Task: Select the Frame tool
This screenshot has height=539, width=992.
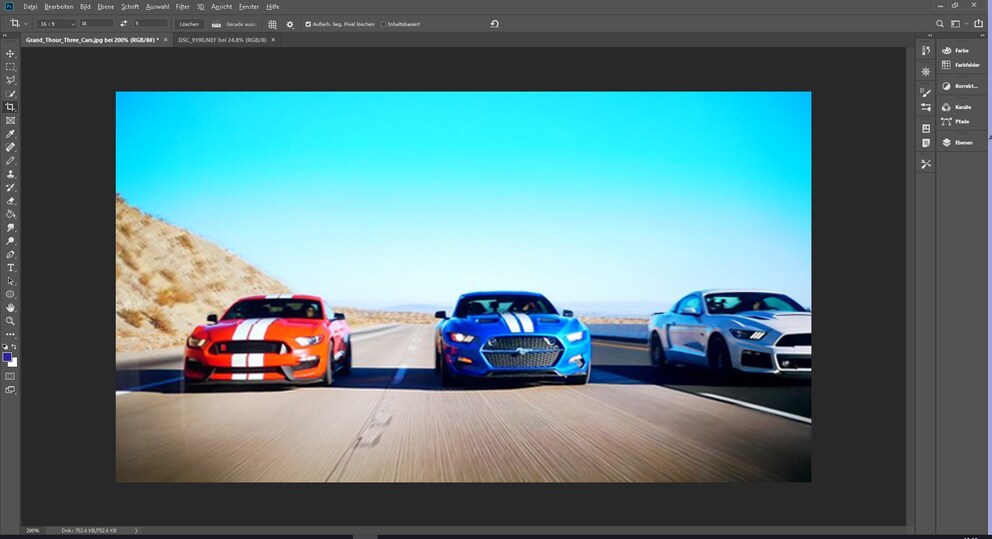Action: (10, 120)
